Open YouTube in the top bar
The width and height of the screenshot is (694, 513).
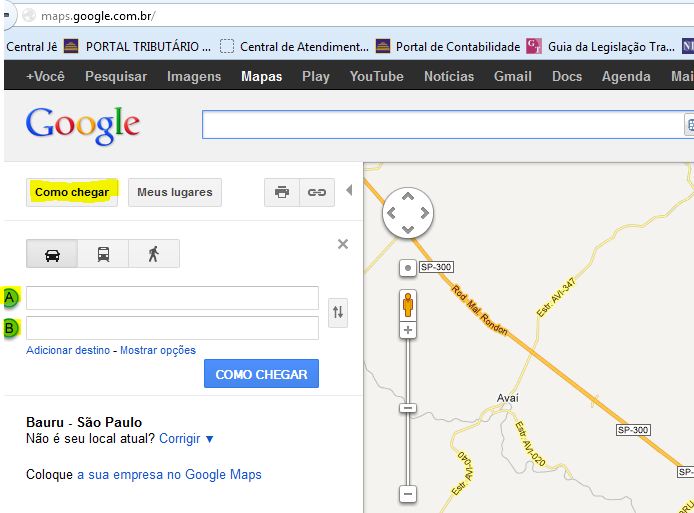pos(377,76)
